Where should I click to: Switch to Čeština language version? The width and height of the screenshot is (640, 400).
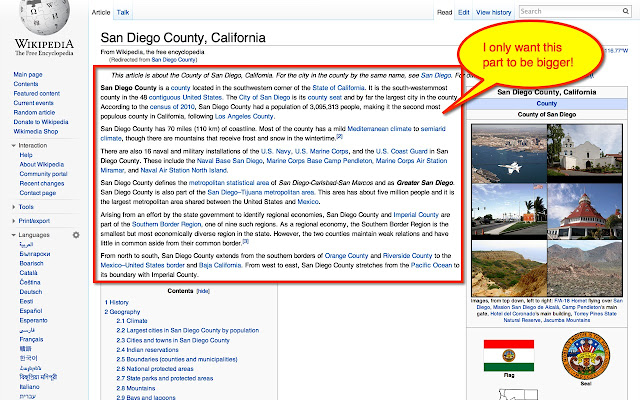tap(30, 282)
